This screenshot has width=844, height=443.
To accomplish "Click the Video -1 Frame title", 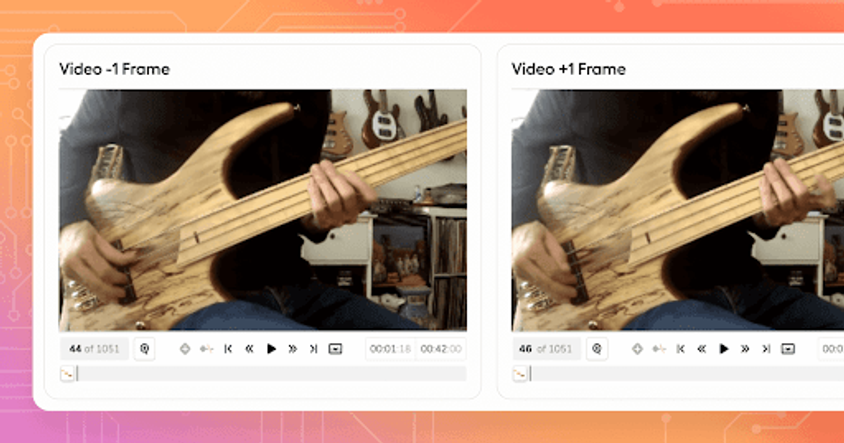I will click(115, 69).
